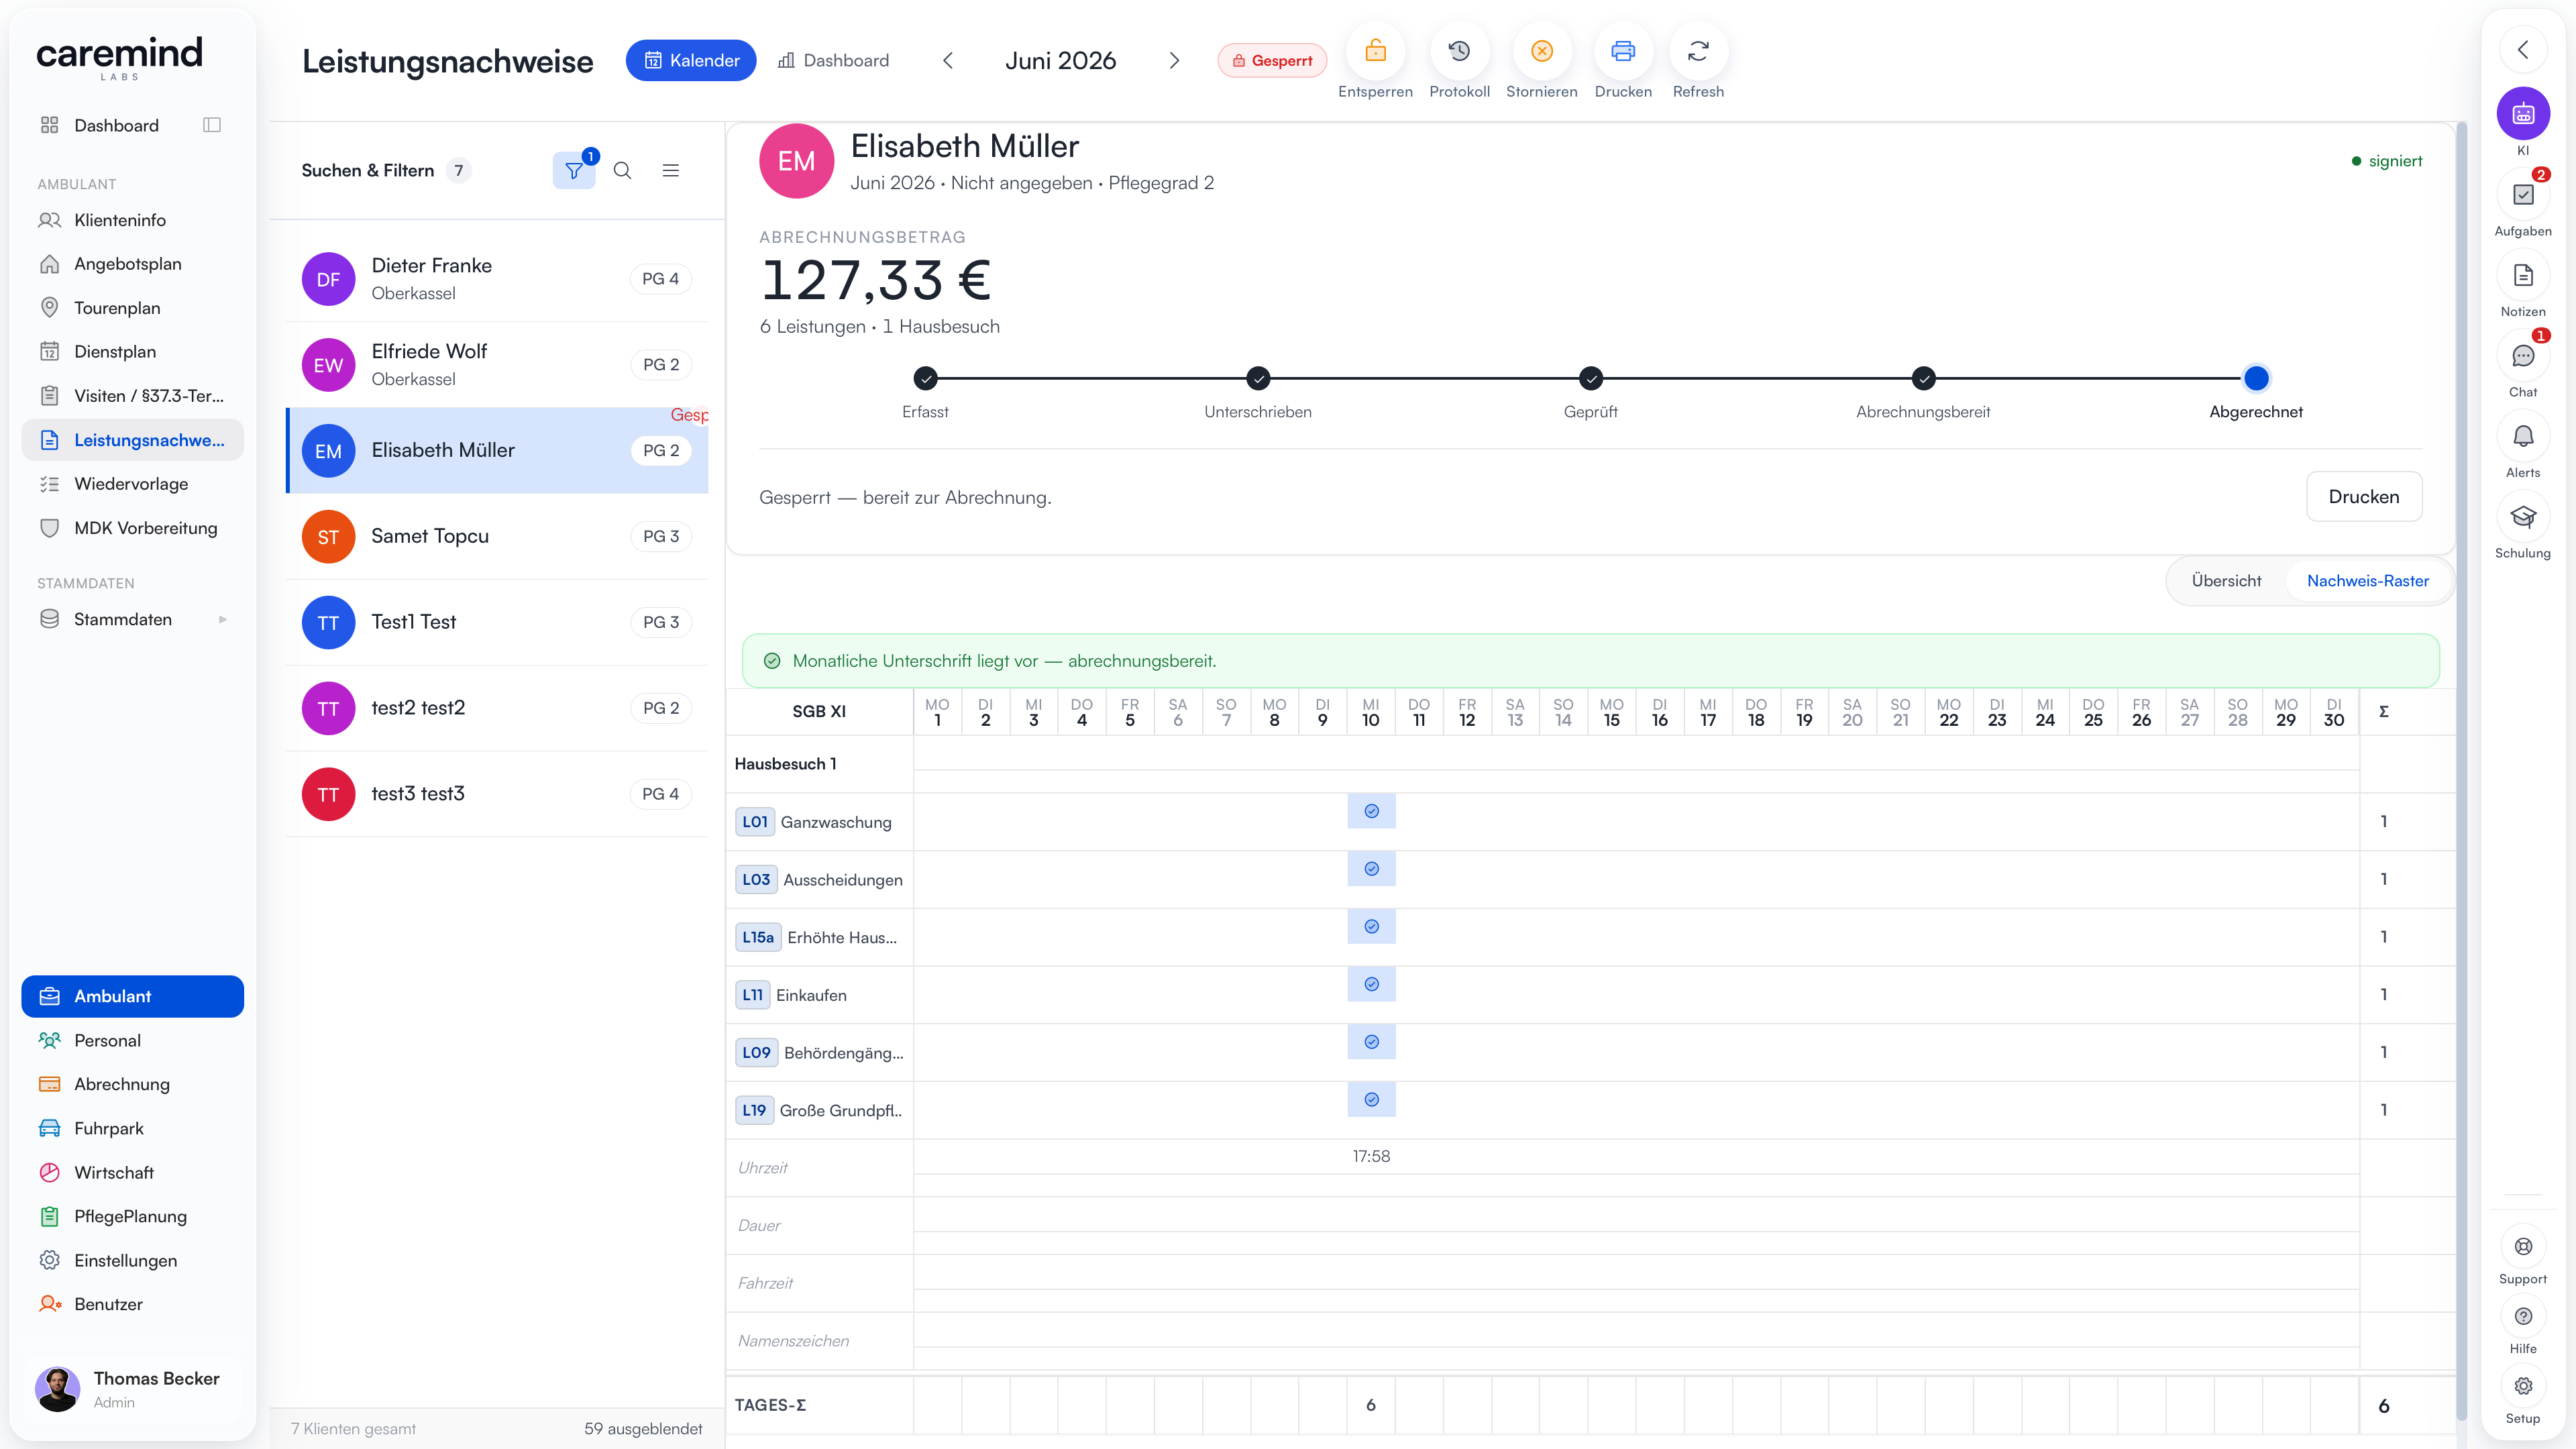
Task: Click the Refresh icon in toolbar
Action: (x=1698, y=51)
